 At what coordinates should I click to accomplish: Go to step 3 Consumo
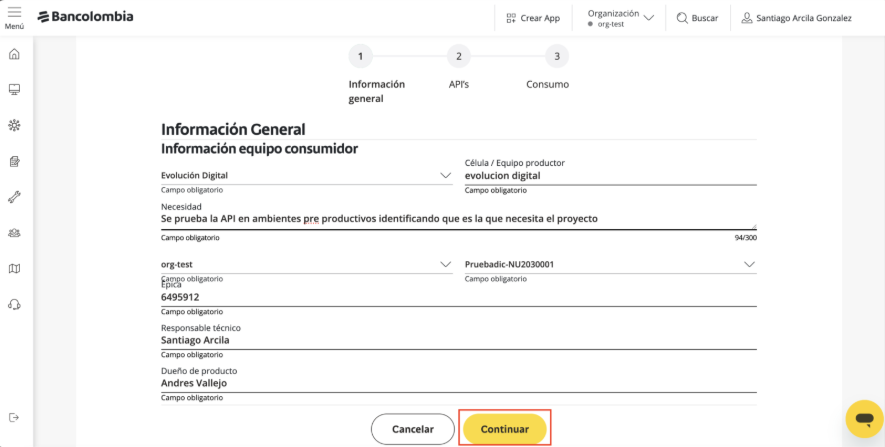coord(556,57)
